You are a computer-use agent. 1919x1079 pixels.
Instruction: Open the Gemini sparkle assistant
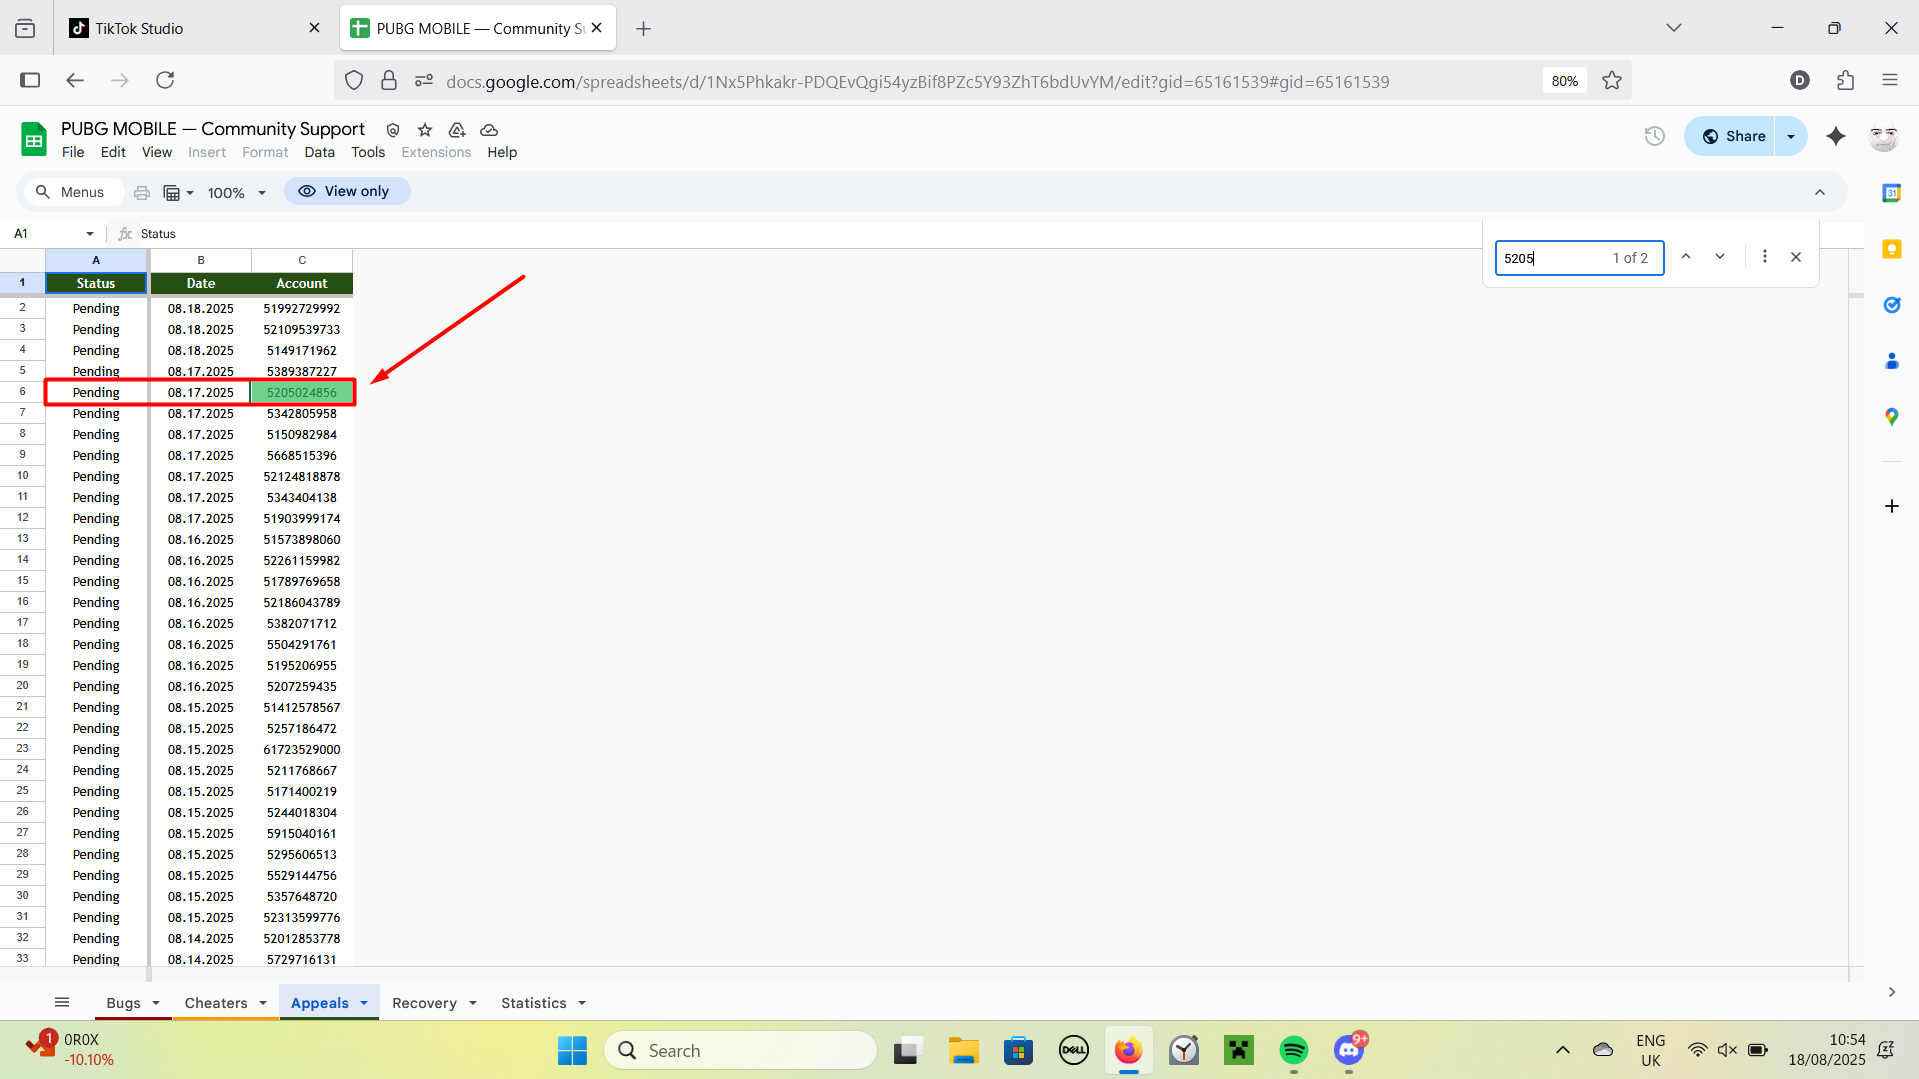tap(1836, 136)
